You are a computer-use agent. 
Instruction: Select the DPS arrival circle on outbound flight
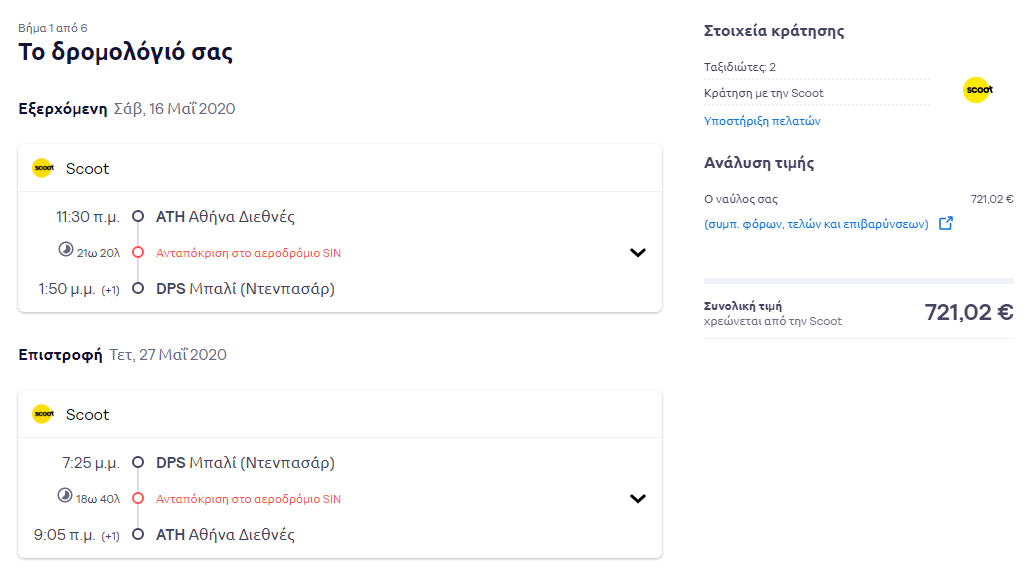[138, 288]
